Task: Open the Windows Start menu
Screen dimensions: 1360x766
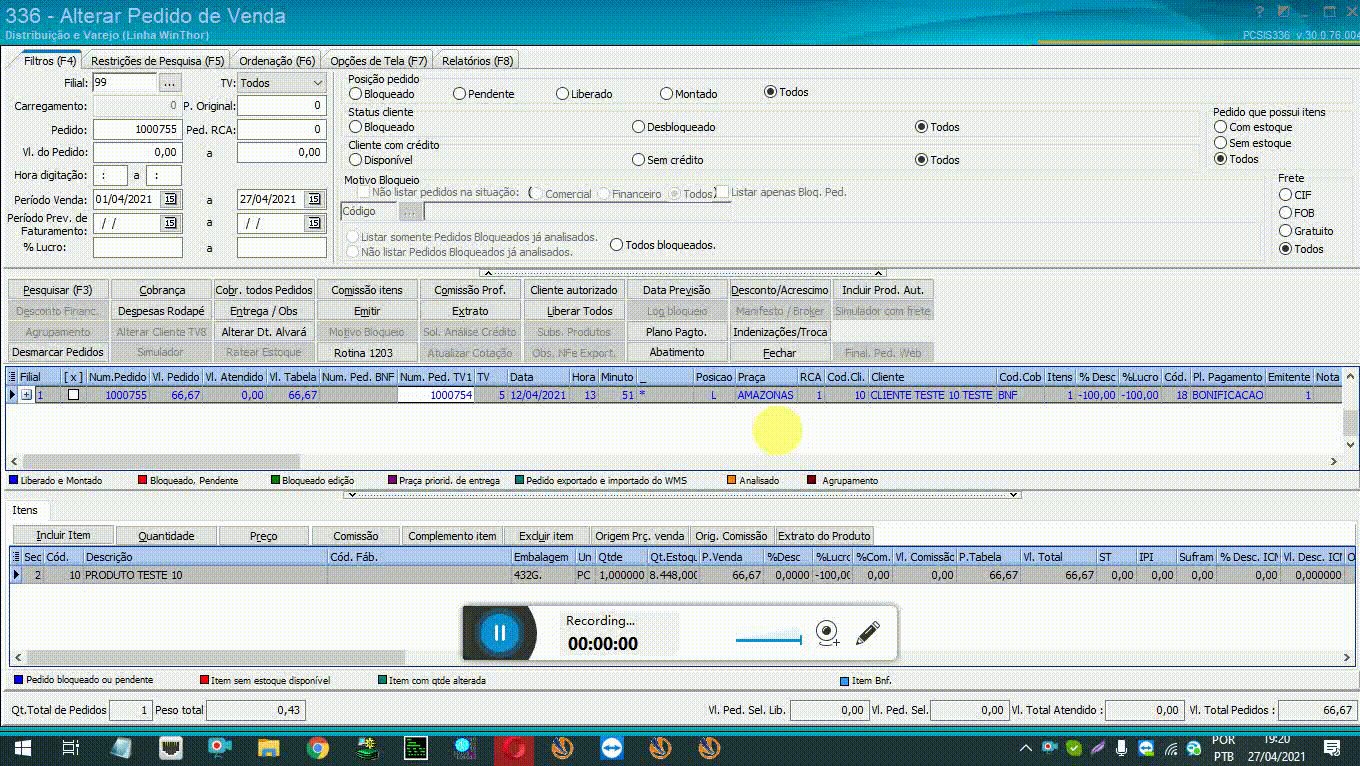Action: [20, 748]
